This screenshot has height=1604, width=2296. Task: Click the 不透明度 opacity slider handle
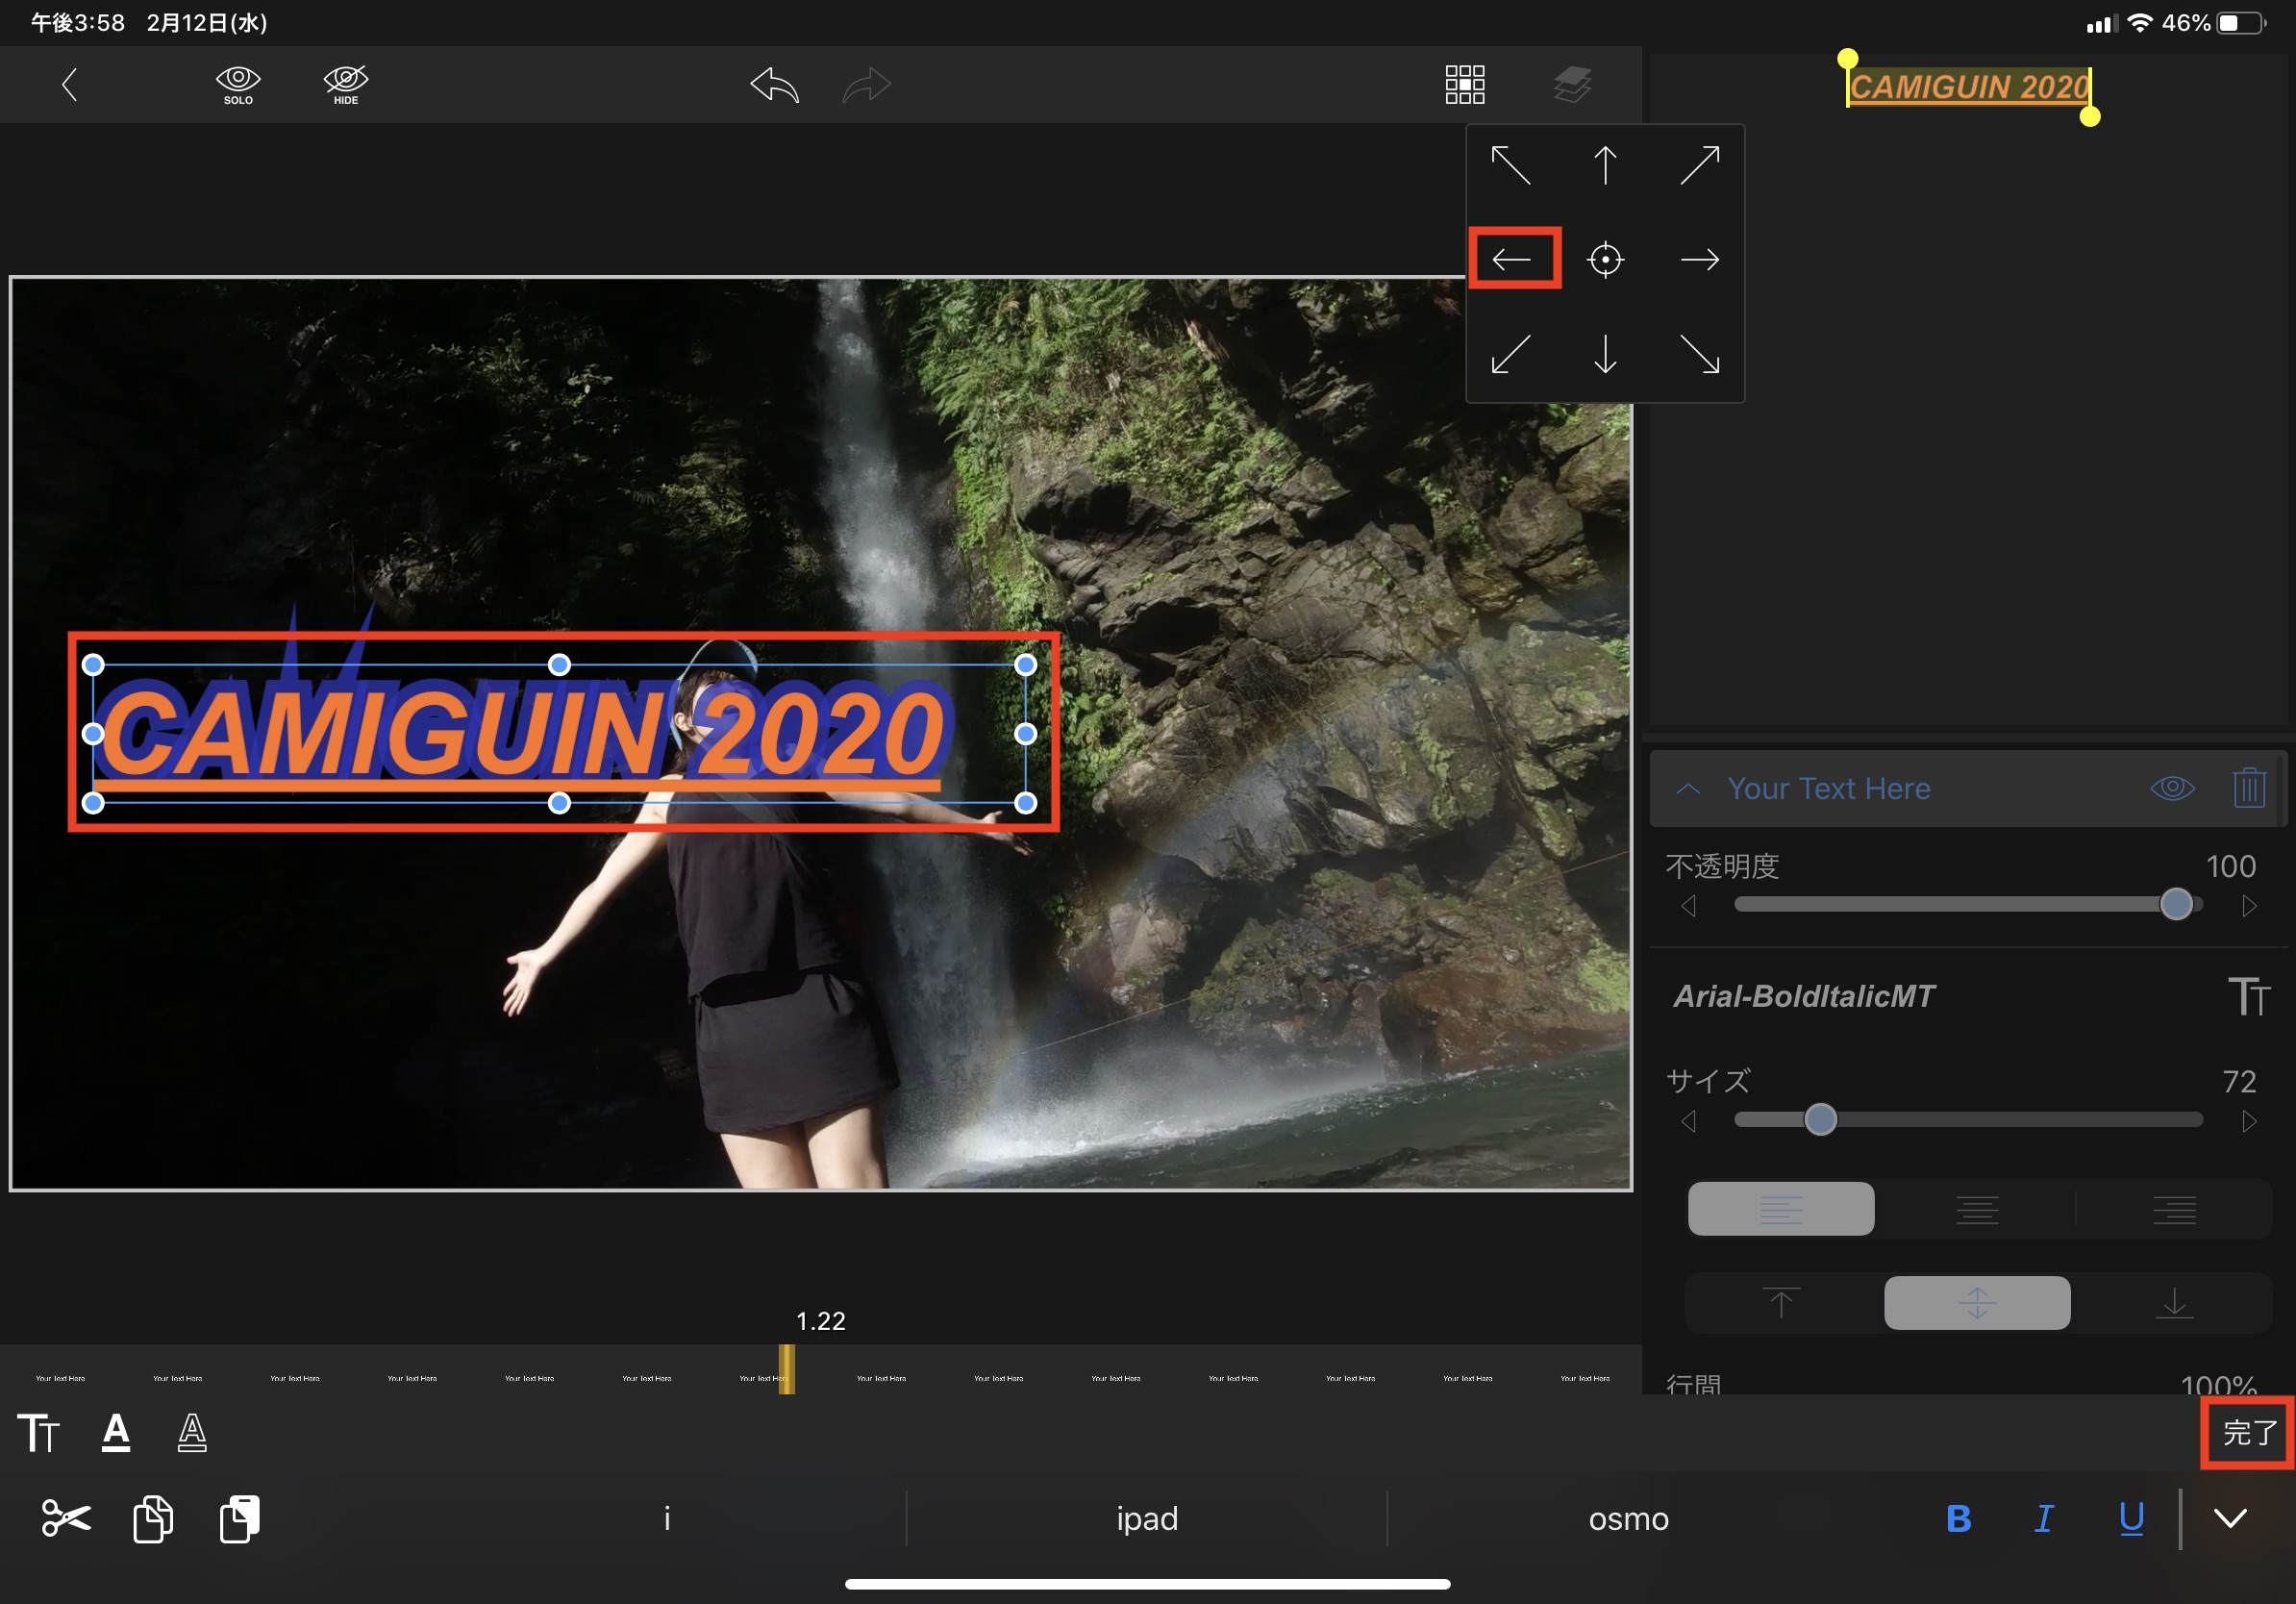tap(2176, 904)
